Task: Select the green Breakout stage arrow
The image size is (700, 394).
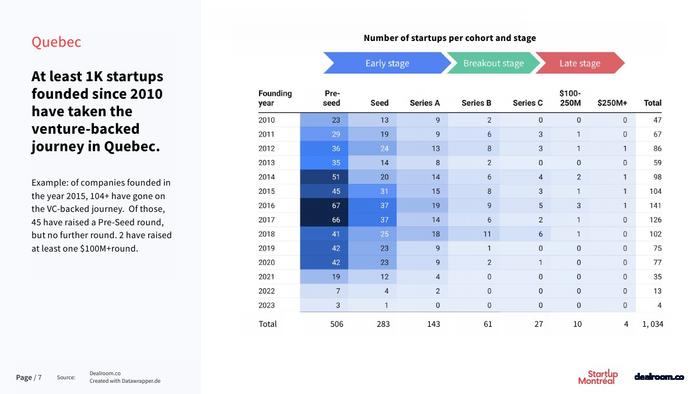Action: 493,63
